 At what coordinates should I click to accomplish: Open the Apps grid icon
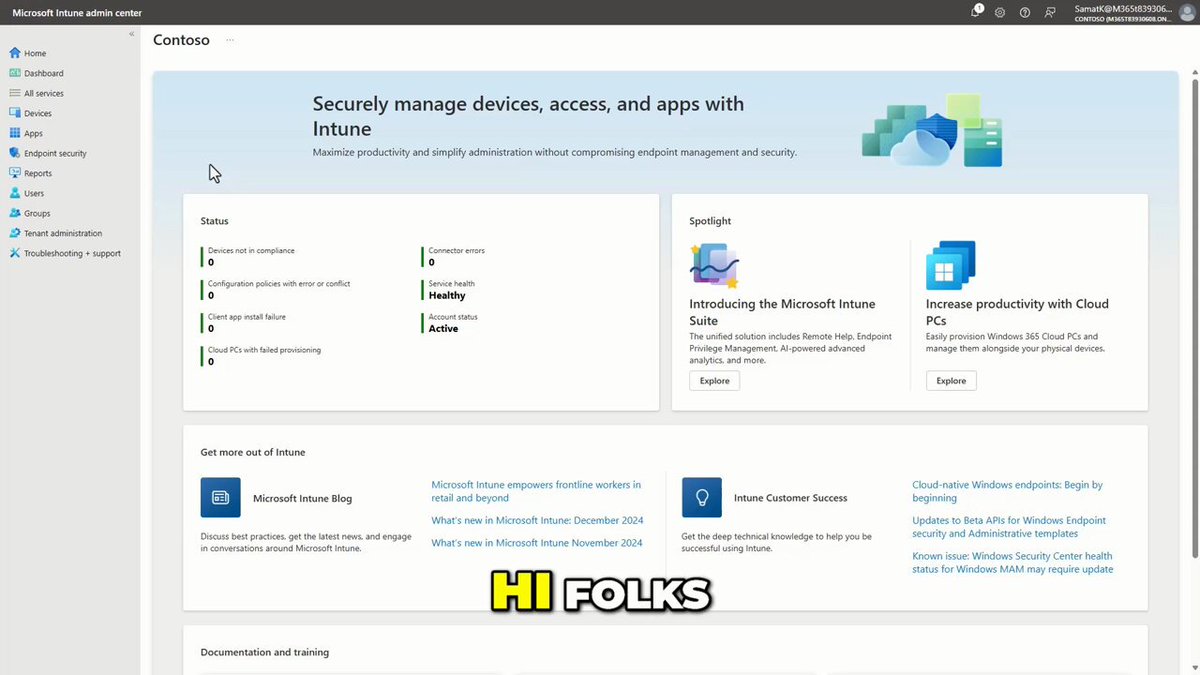tap(15, 133)
